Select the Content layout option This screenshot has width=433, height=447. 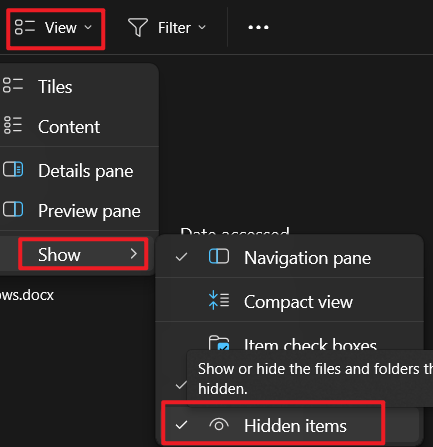(x=79, y=126)
